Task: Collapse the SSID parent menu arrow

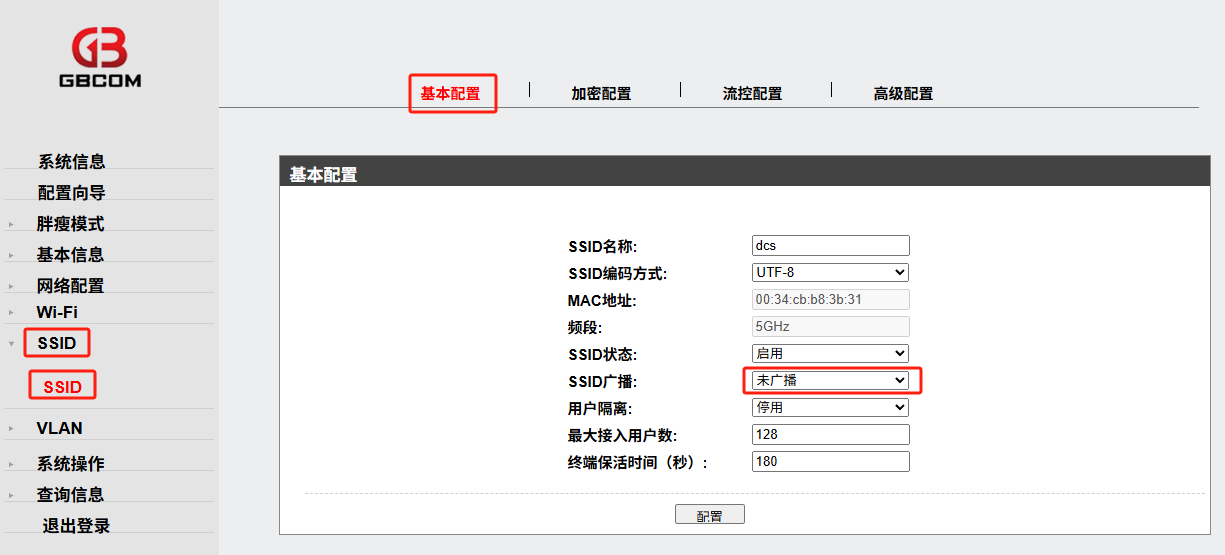Action: [x=11, y=344]
